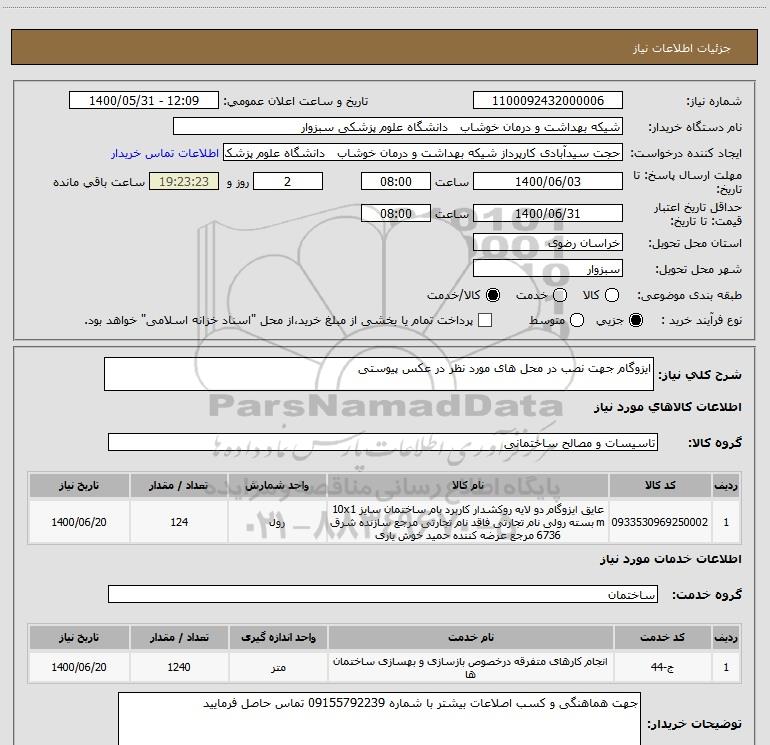Click the price validity date 1400/06/31

(548, 213)
